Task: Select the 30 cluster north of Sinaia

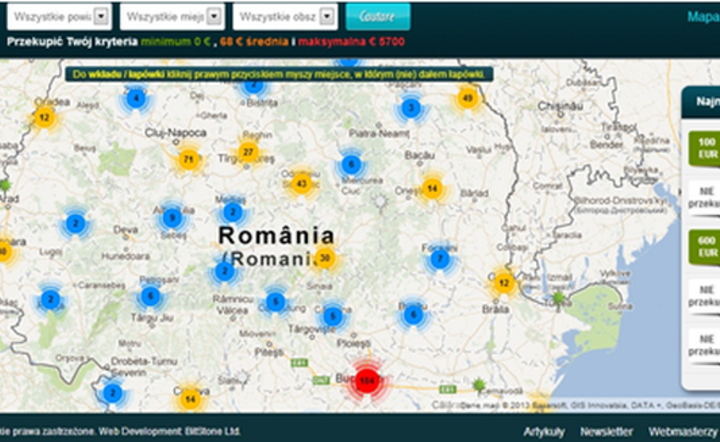Action: [x=325, y=258]
